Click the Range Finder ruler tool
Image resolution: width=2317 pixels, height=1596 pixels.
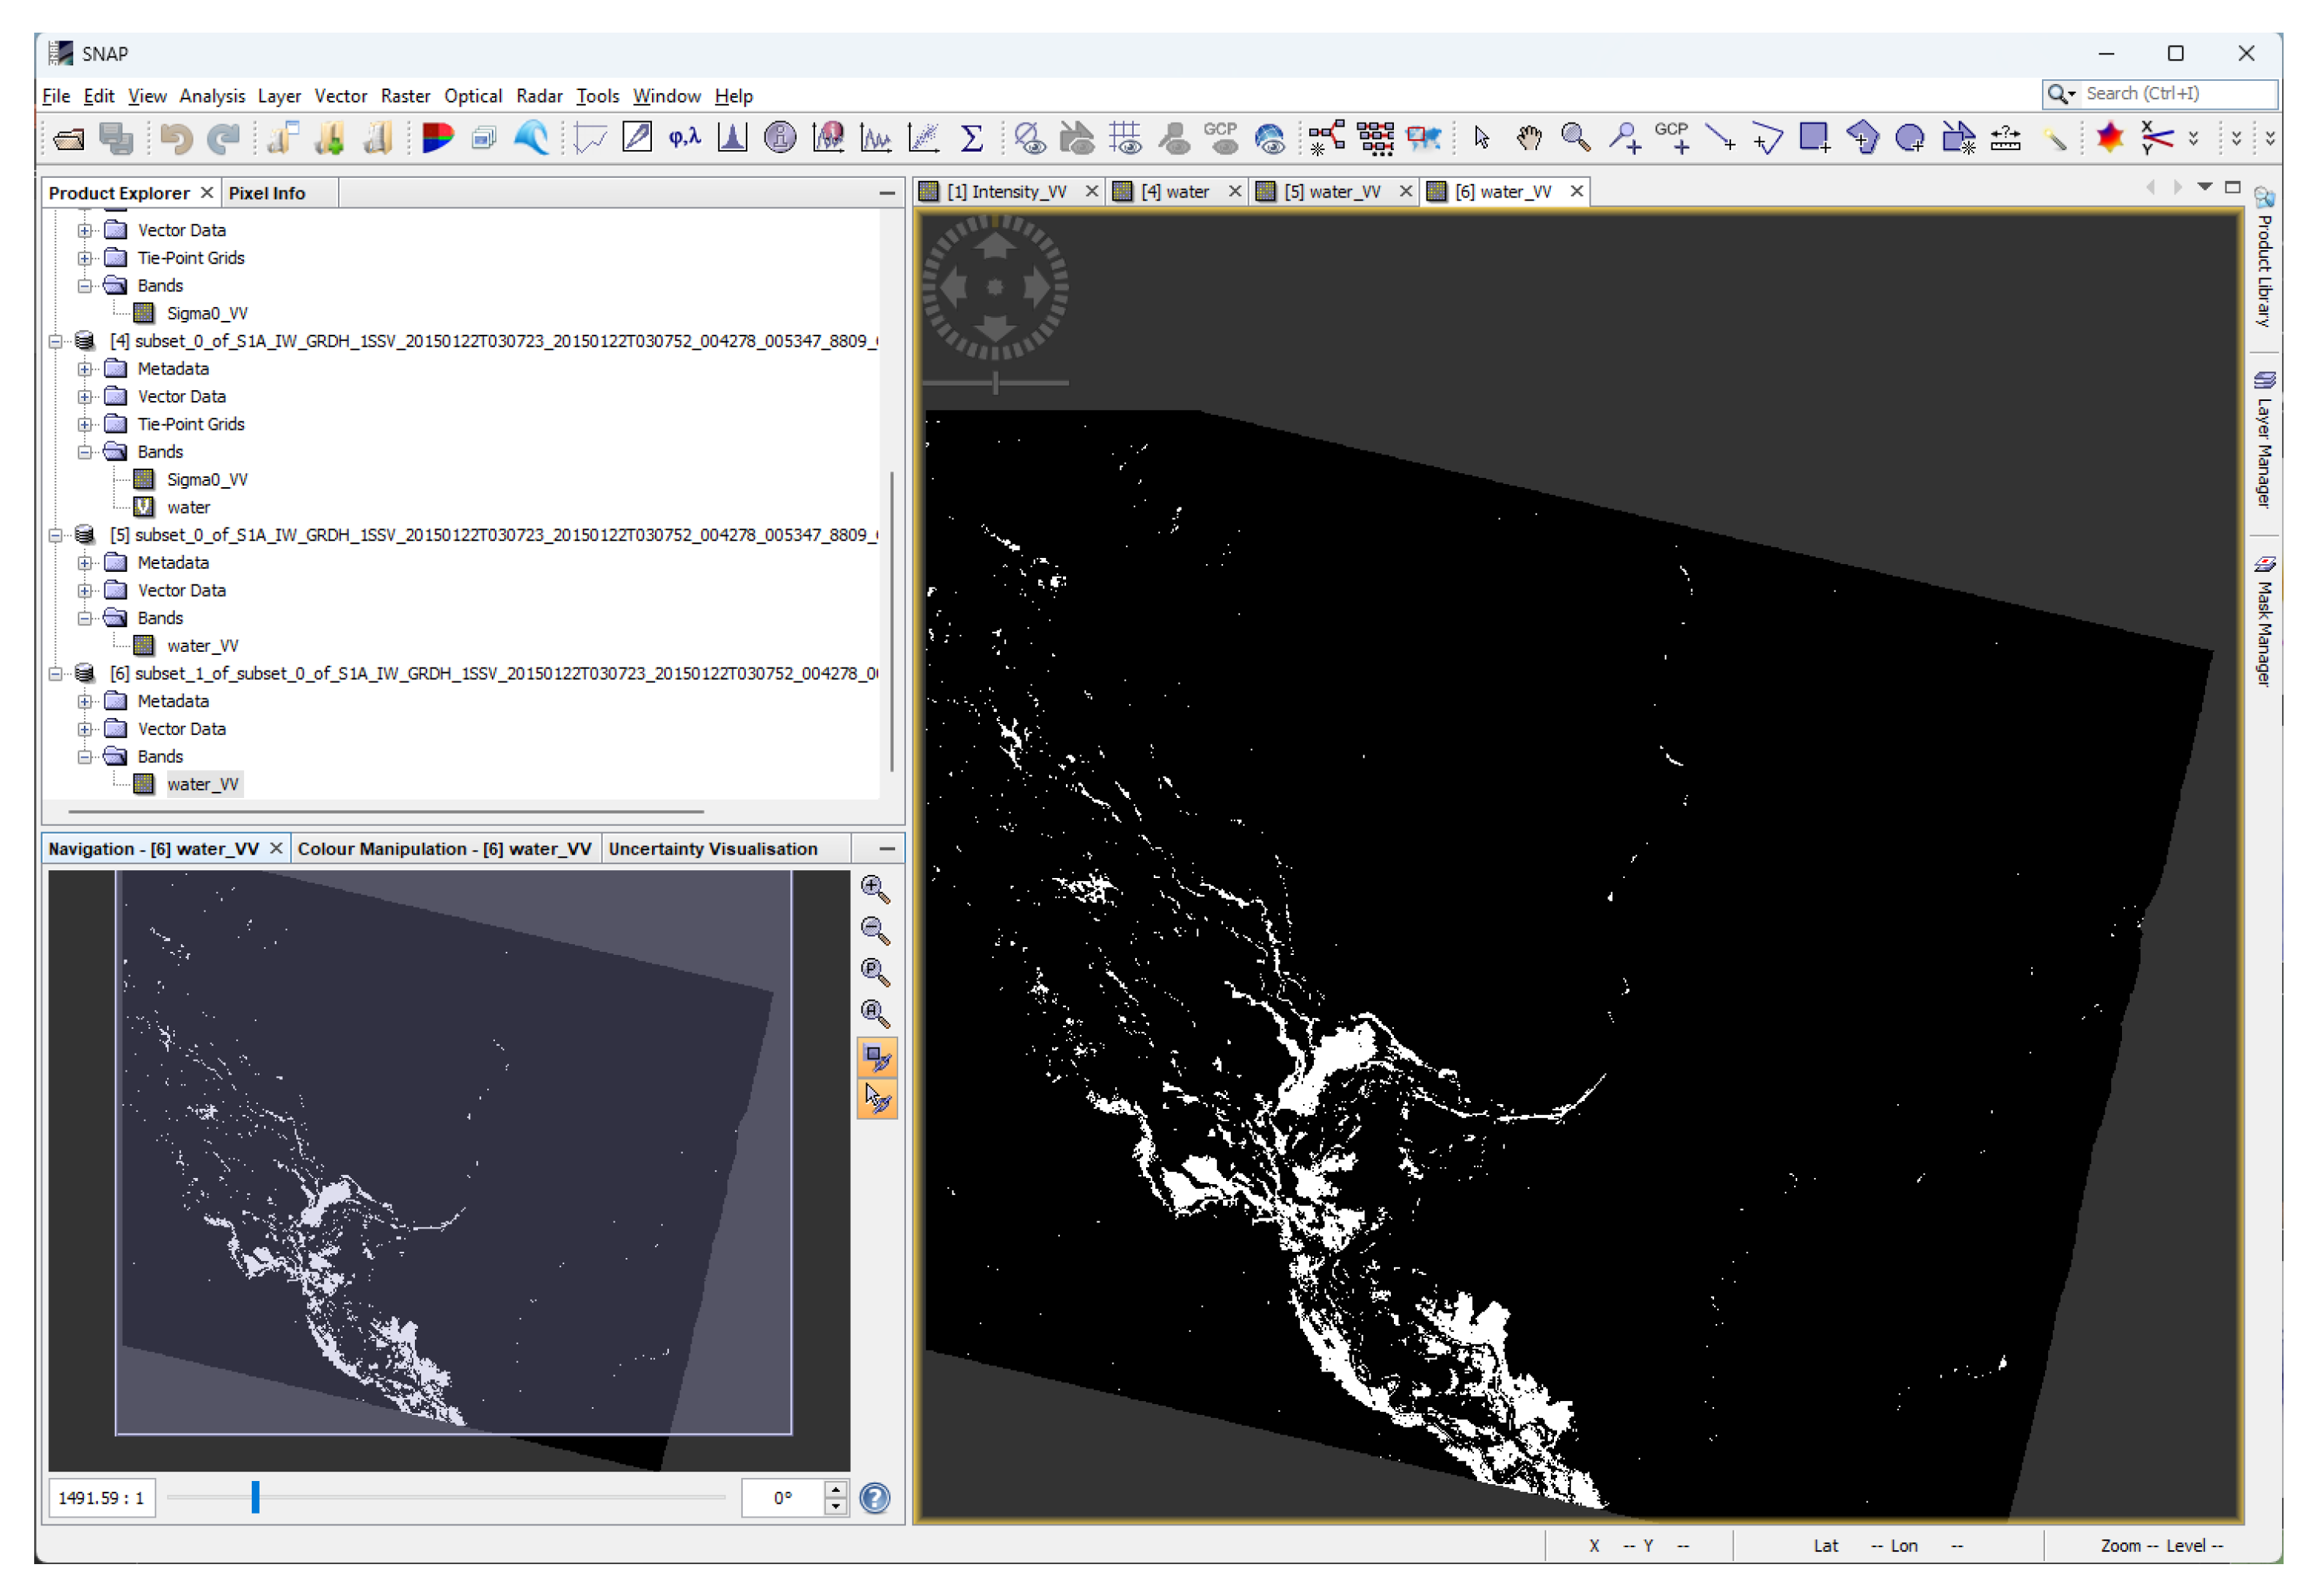coord(2005,138)
